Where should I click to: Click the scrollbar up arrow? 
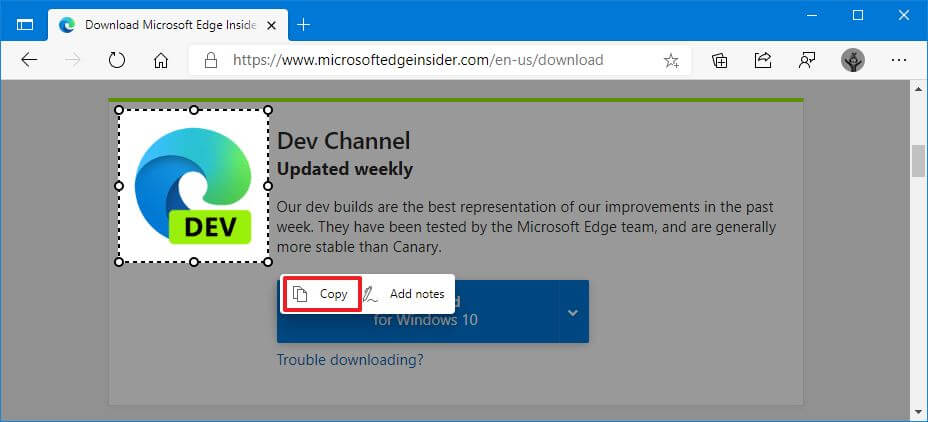(919, 89)
